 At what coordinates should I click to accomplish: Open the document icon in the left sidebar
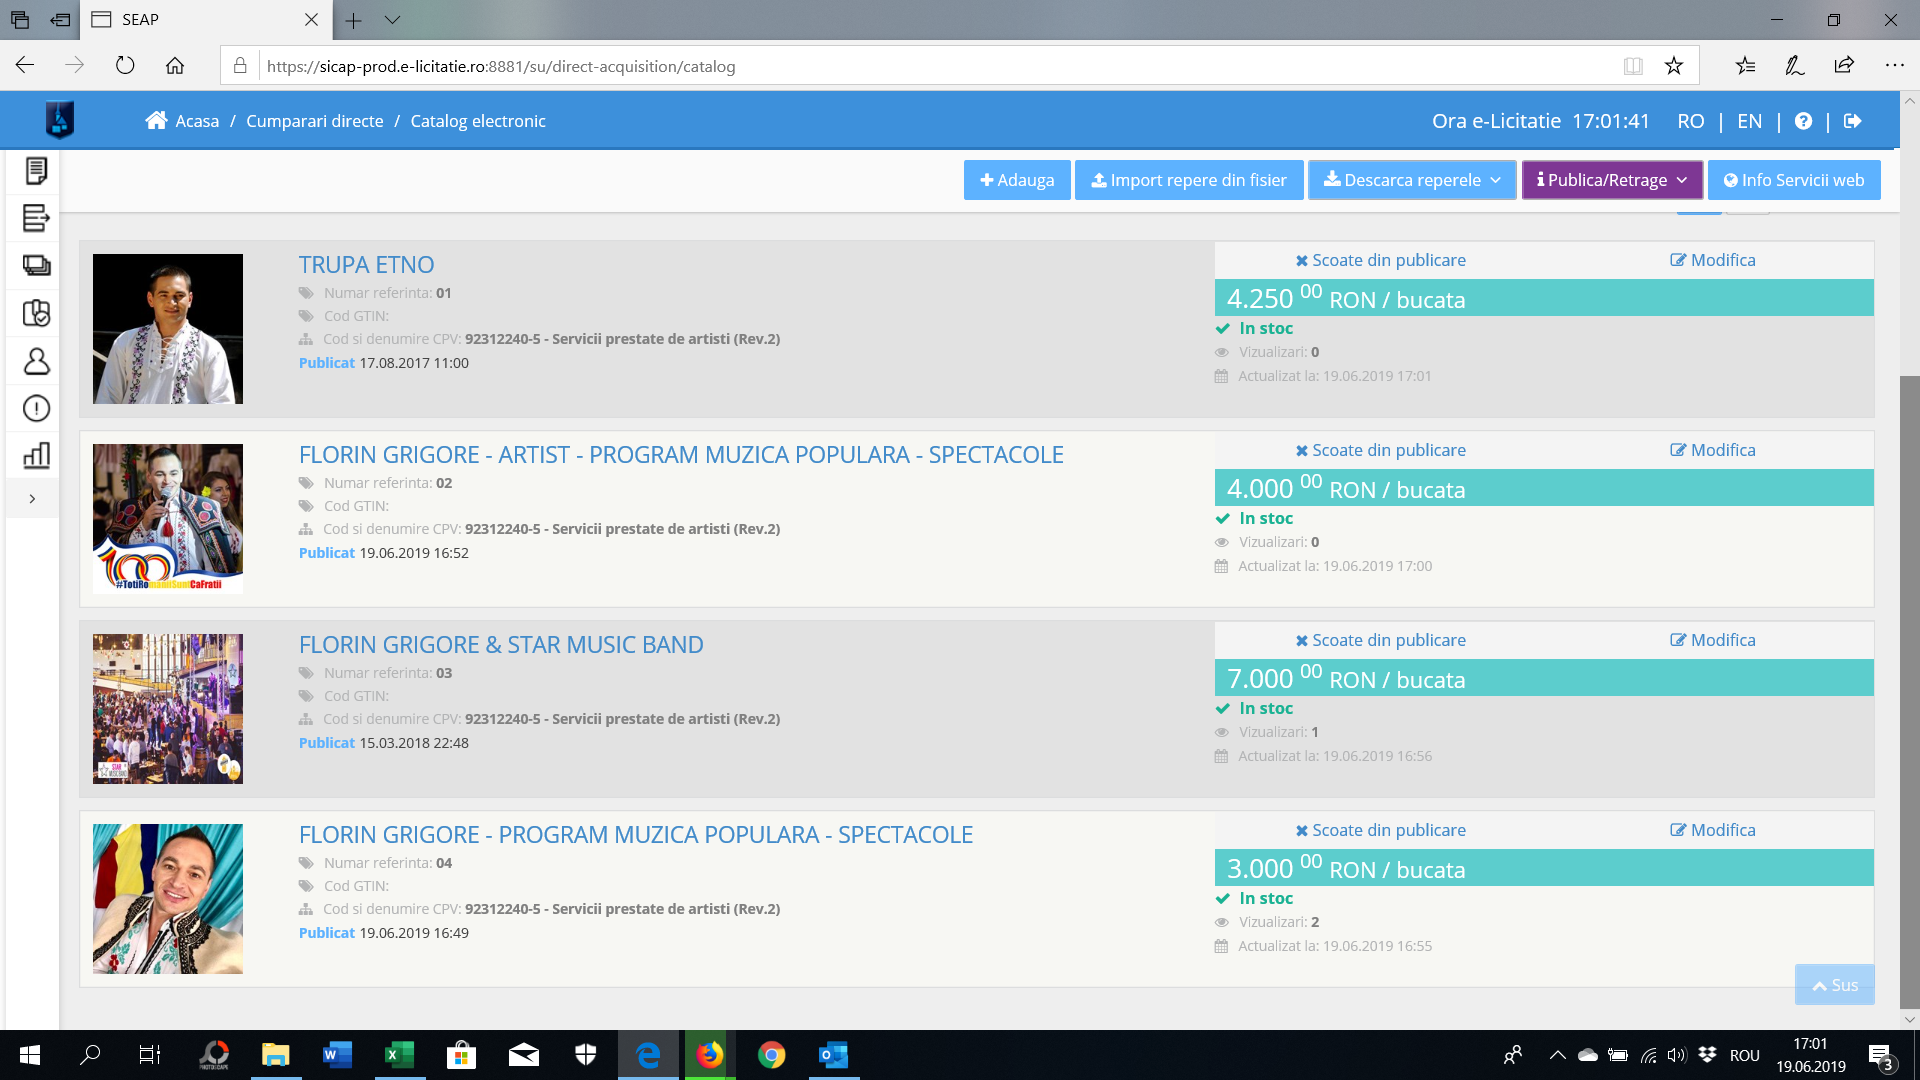[36, 171]
